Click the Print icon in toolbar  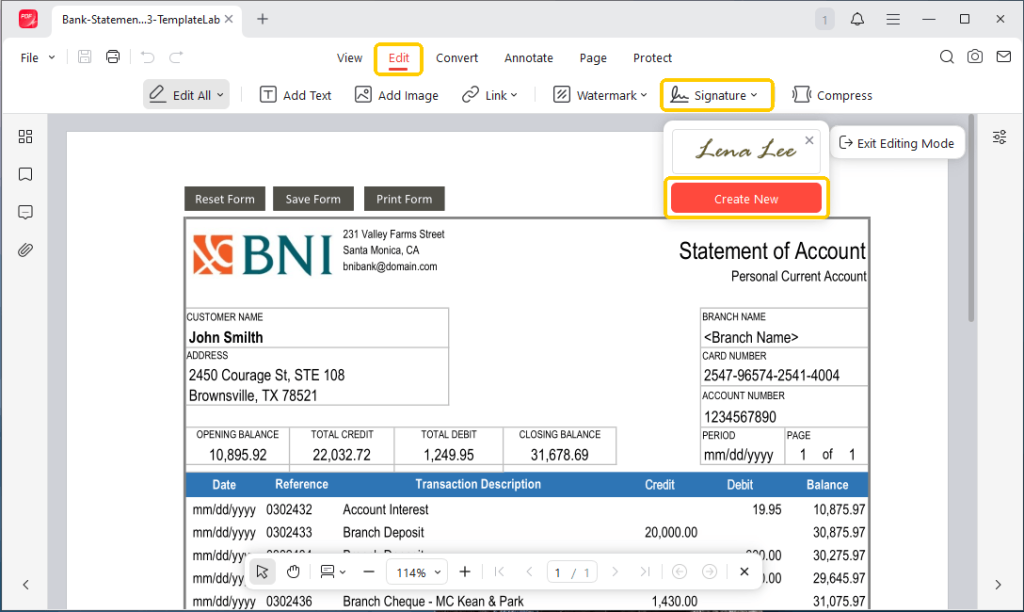tap(113, 57)
